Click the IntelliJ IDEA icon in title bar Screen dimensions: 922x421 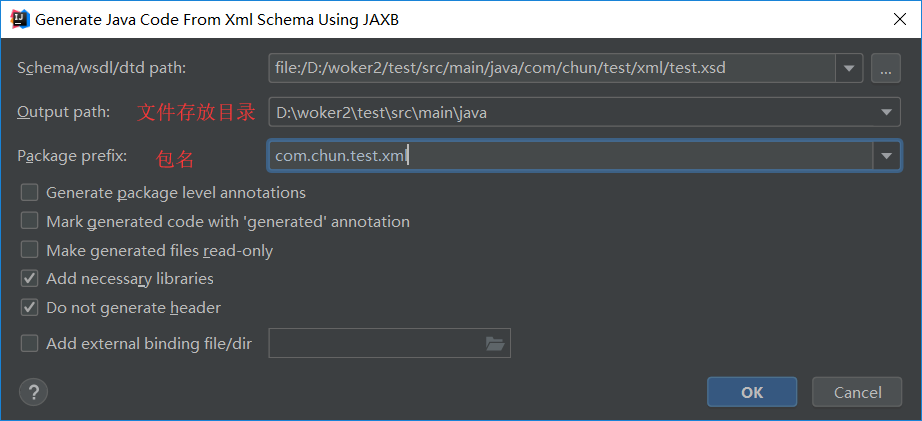17,18
